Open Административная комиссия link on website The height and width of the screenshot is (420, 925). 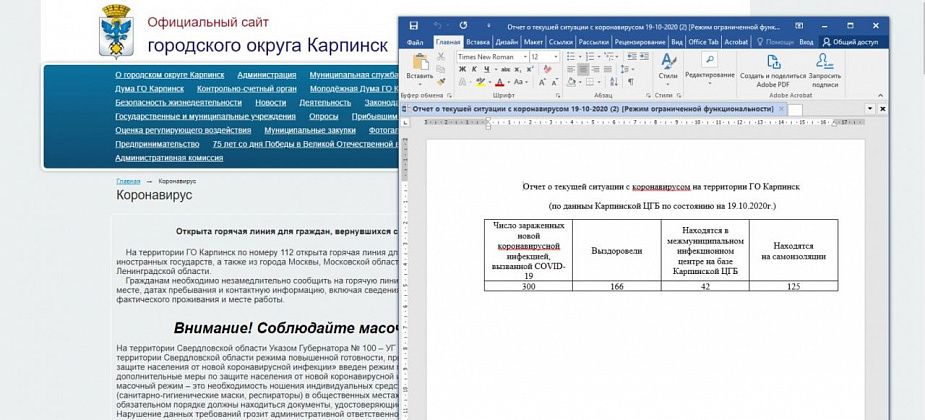pos(169,158)
